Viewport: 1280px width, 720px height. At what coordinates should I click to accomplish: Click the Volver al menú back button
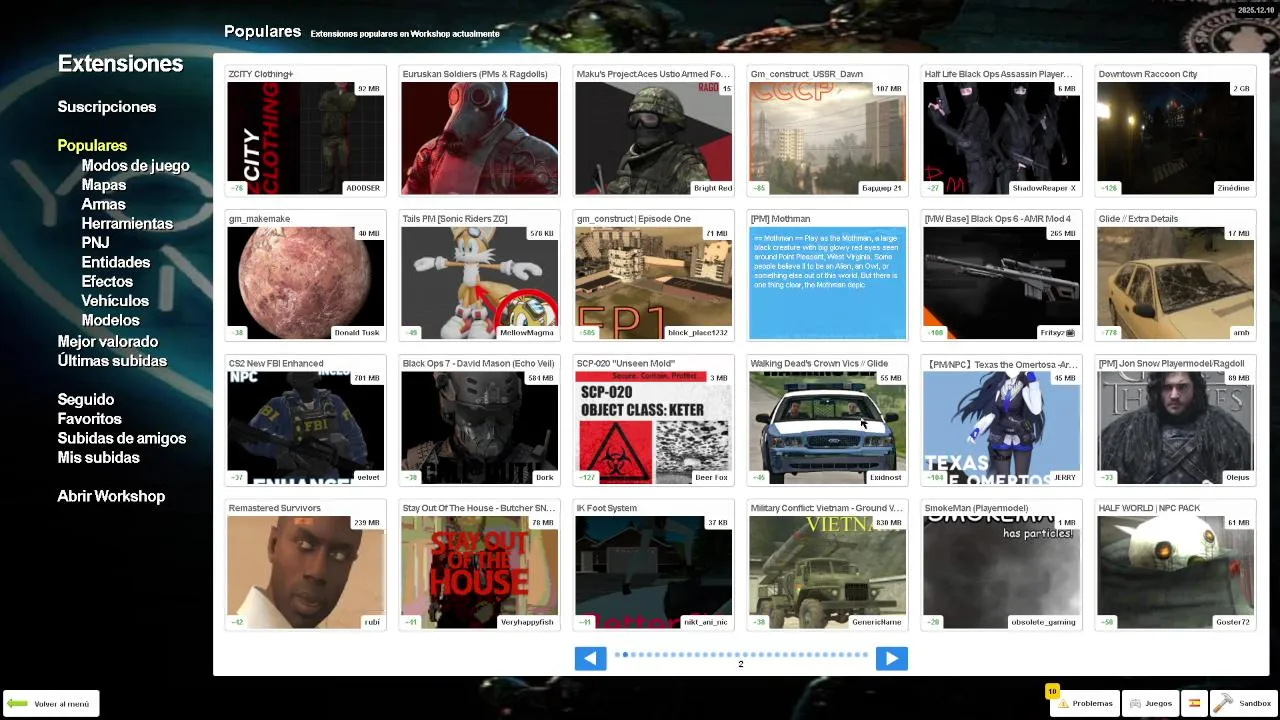[x=51, y=704]
